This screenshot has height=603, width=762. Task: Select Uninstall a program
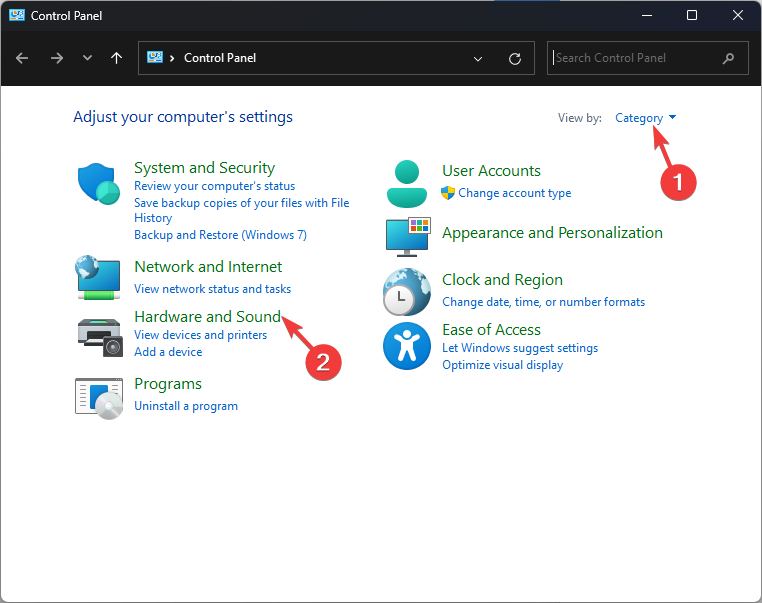[x=186, y=406]
